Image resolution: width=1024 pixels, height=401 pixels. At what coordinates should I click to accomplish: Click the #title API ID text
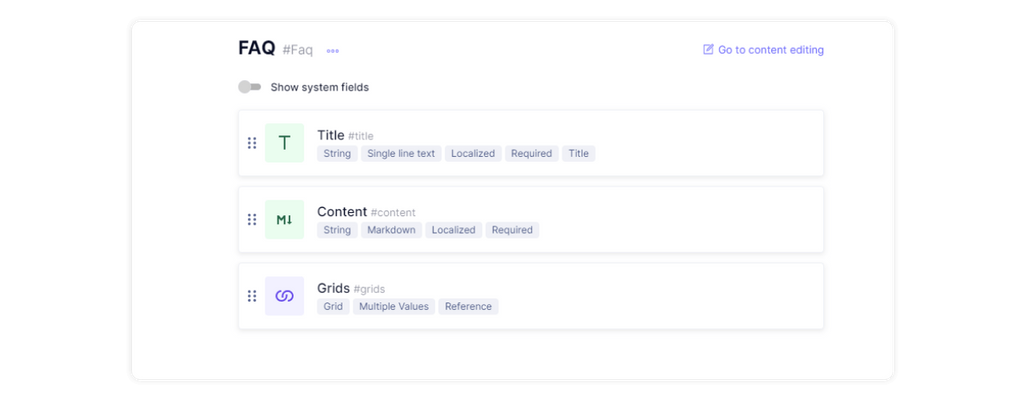point(360,136)
